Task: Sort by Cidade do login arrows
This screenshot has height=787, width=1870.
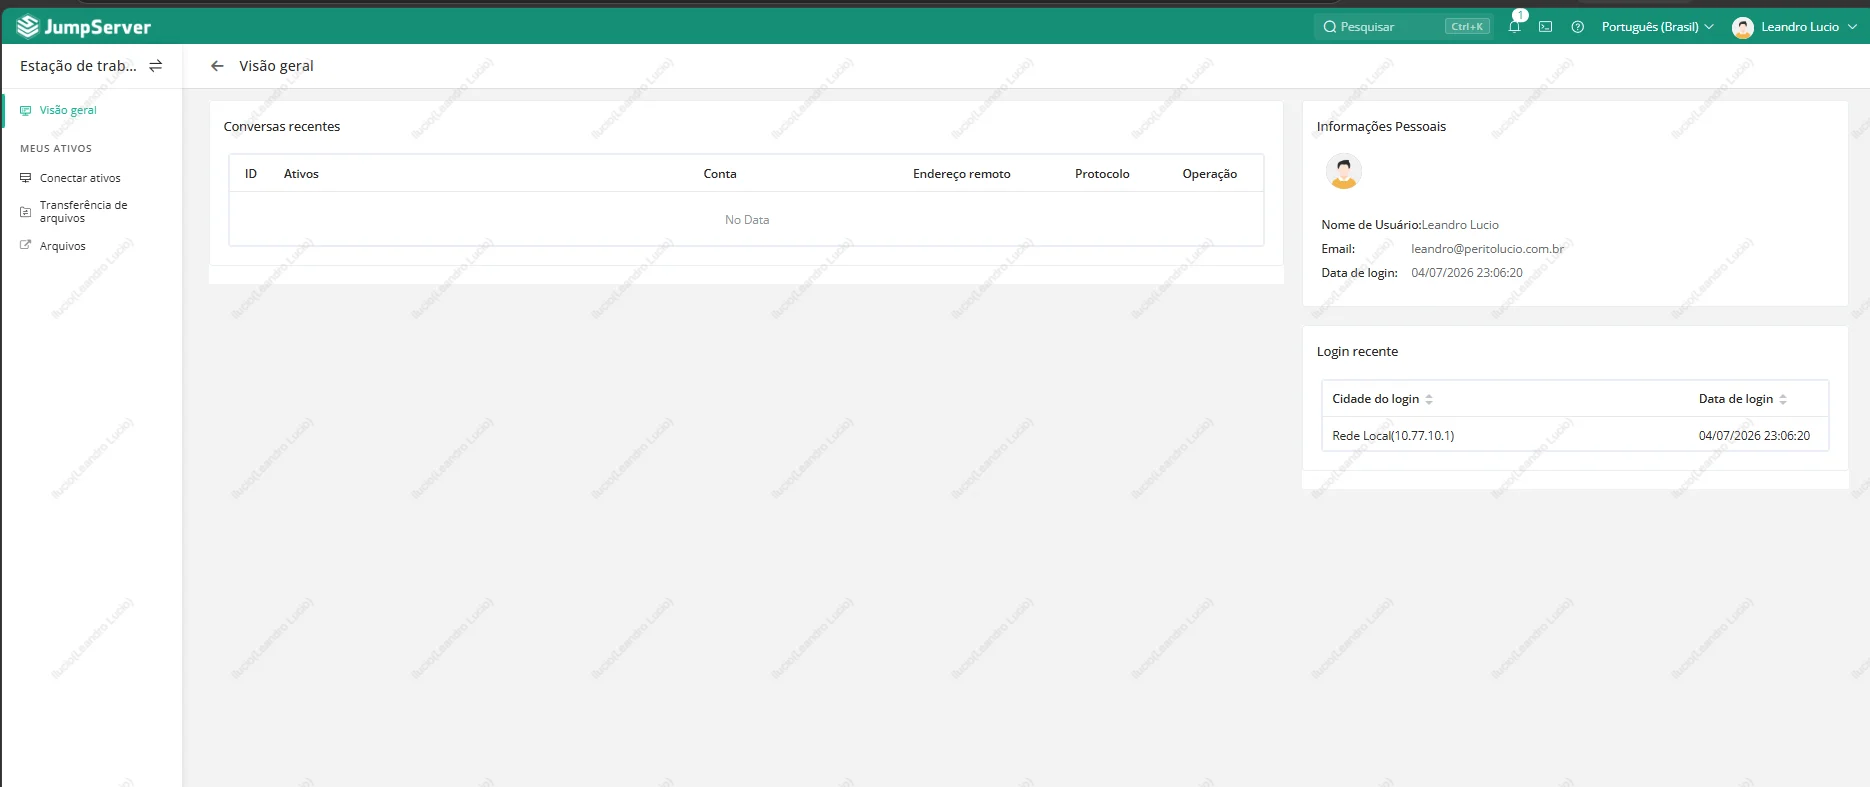Action: pos(1429,399)
